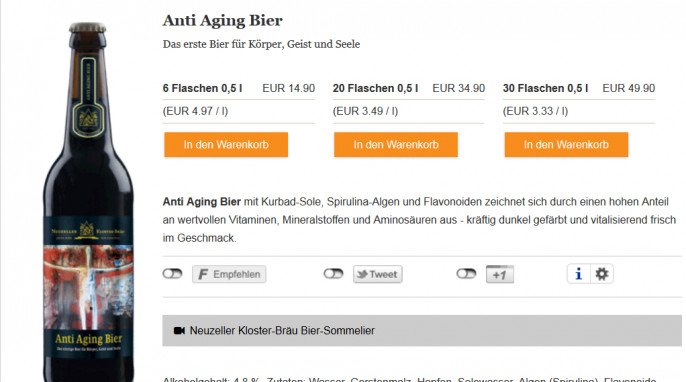Add 30 Flaschen to Warenkorb
The height and width of the screenshot is (382, 686).
click(x=566, y=144)
